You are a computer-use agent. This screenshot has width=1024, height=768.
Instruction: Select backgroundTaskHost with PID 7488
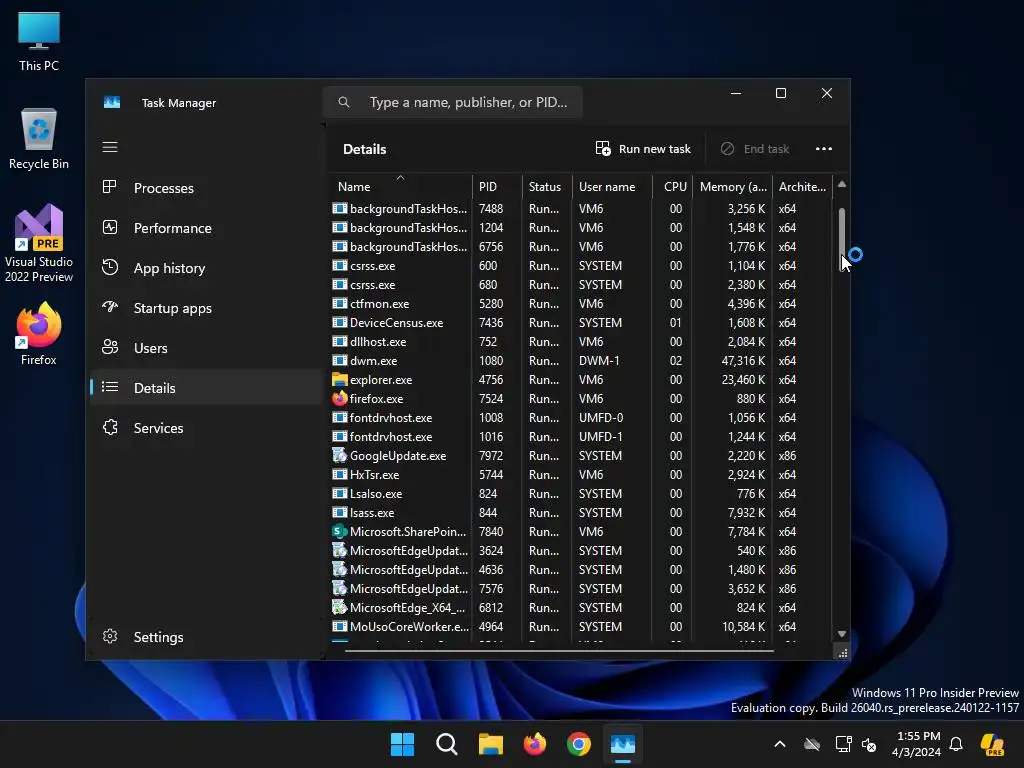581,208
